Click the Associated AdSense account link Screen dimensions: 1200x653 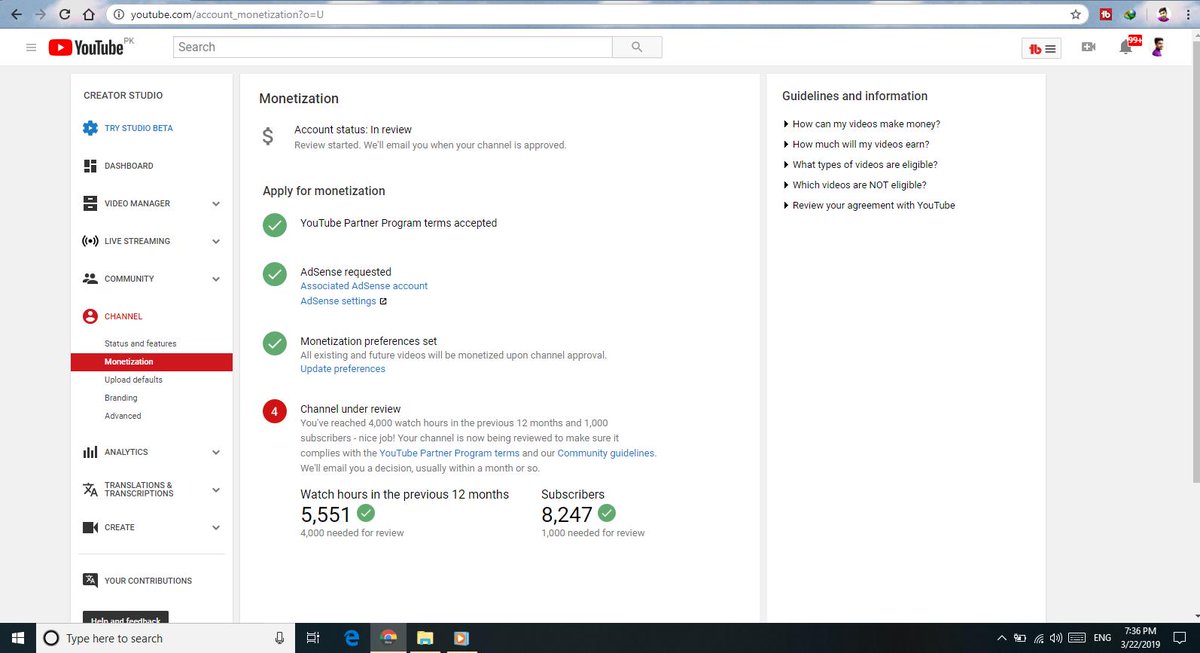tap(364, 286)
